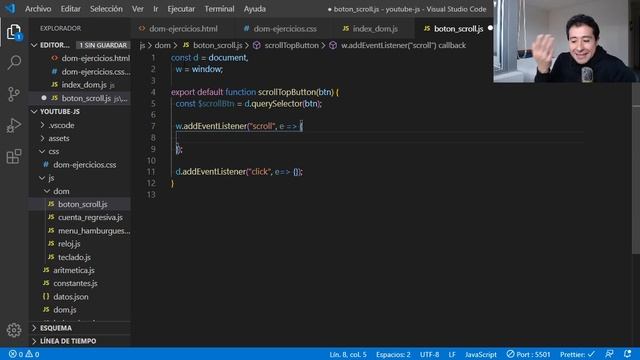
Task: Select boton_scroll.js in the dom folder
Action: point(80,204)
